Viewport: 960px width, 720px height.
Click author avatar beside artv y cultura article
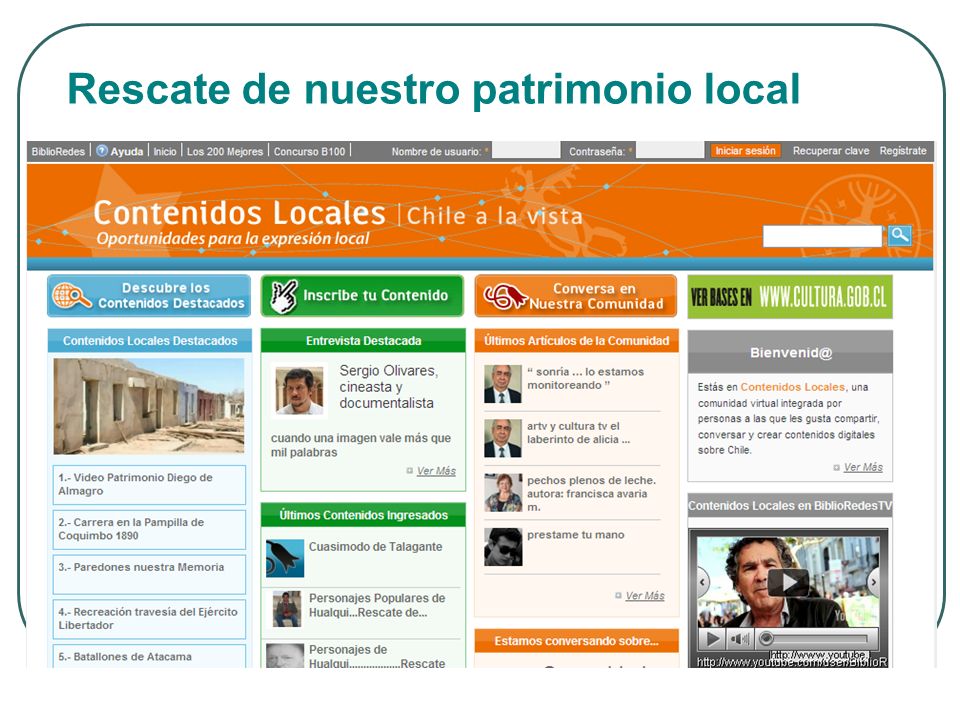[x=503, y=438]
